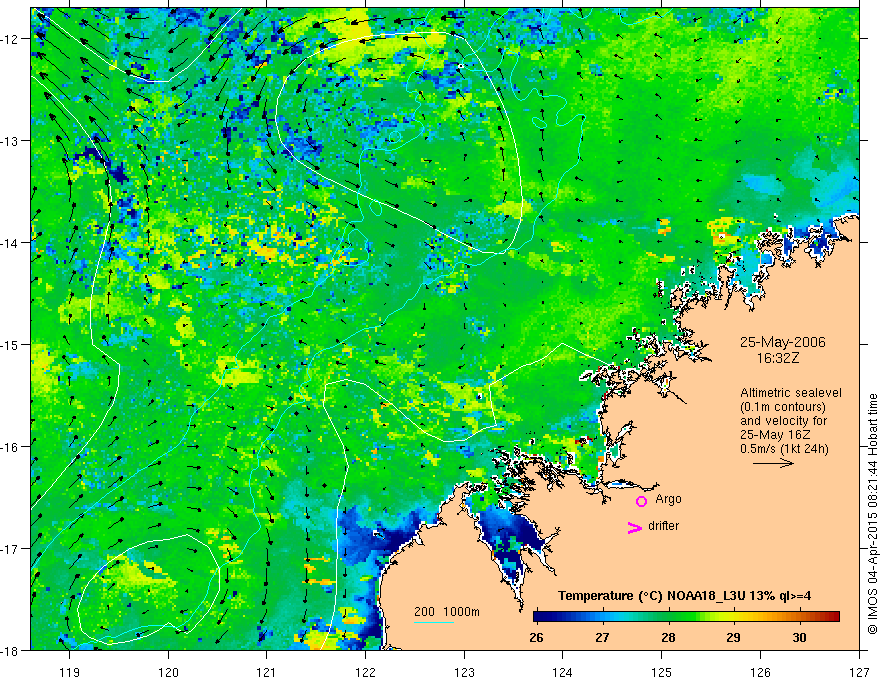
Task: Click latitude axis label -14
Action: [10, 243]
